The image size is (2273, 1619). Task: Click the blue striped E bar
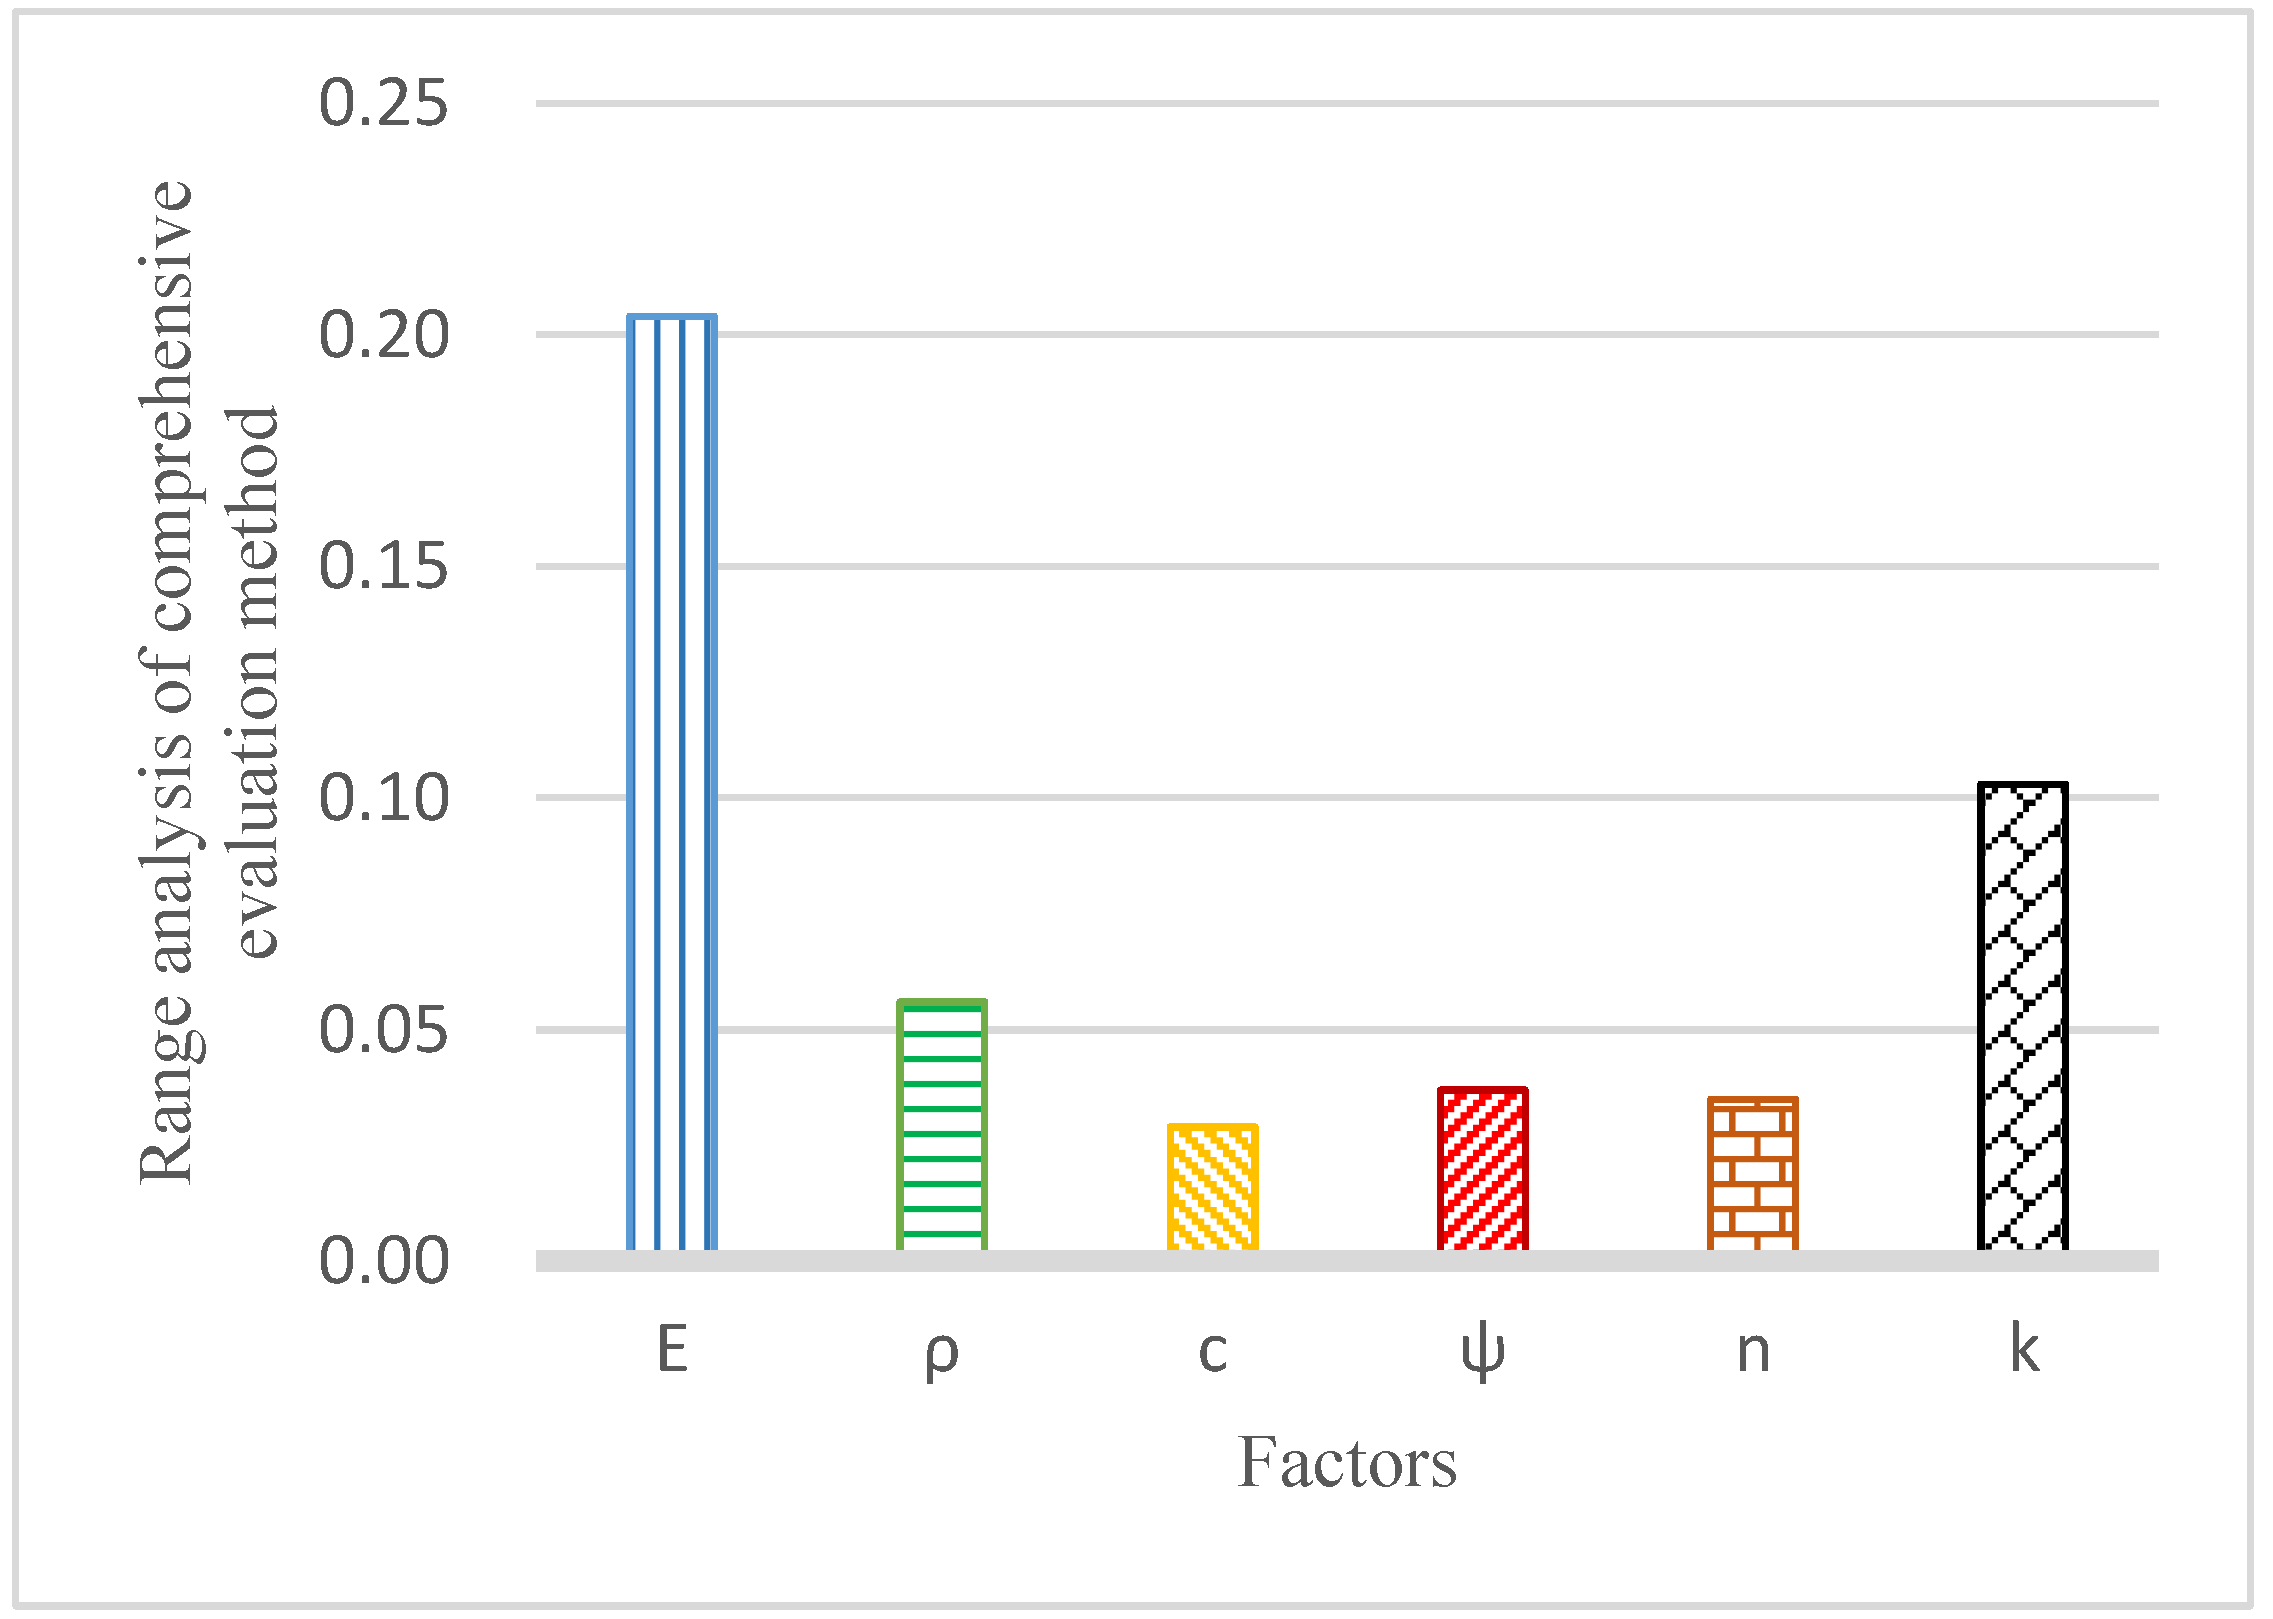tap(672, 782)
